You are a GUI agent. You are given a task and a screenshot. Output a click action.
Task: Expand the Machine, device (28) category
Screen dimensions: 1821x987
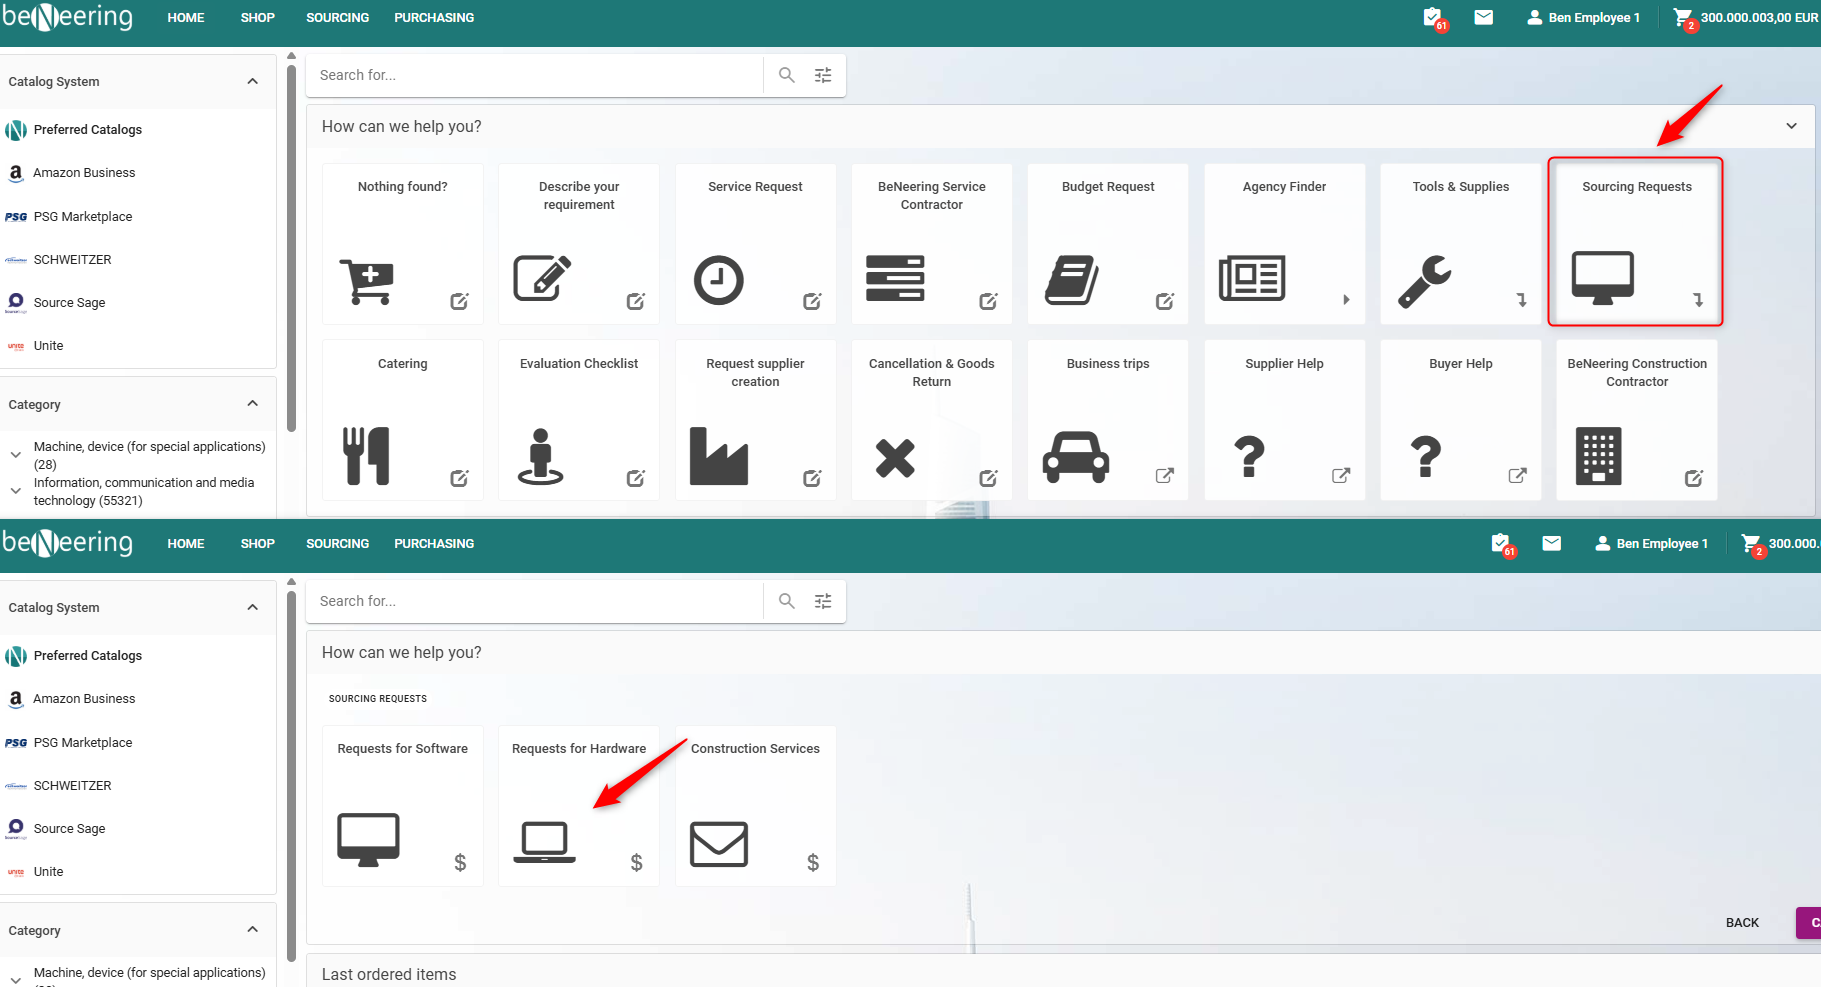click(x=16, y=455)
